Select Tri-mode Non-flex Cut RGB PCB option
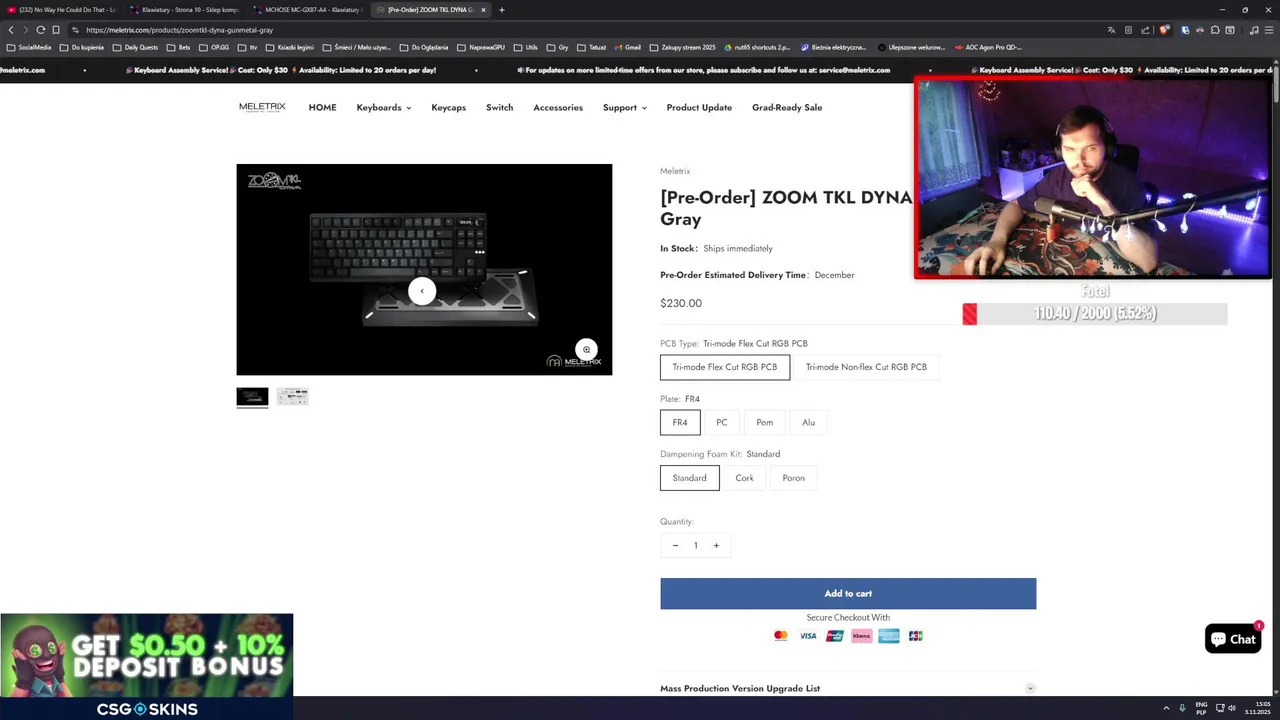This screenshot has height=720, width=1280. pyautogui.click(x=866, y=367)
